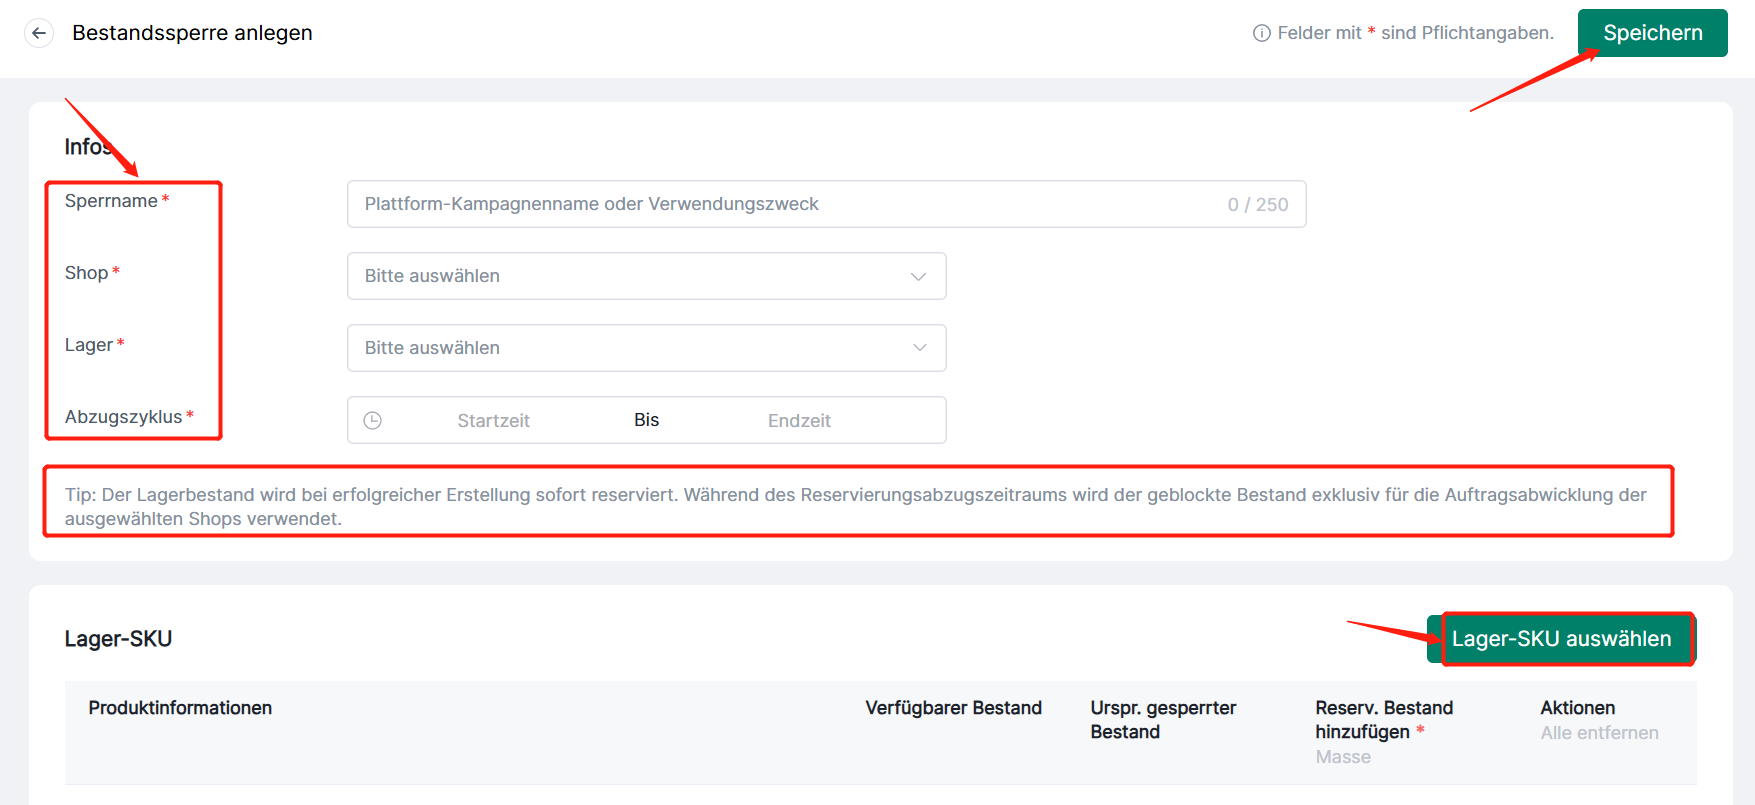Focus the Sperrname text input
Screen dimensions: 1755x805
pos(790,204)
